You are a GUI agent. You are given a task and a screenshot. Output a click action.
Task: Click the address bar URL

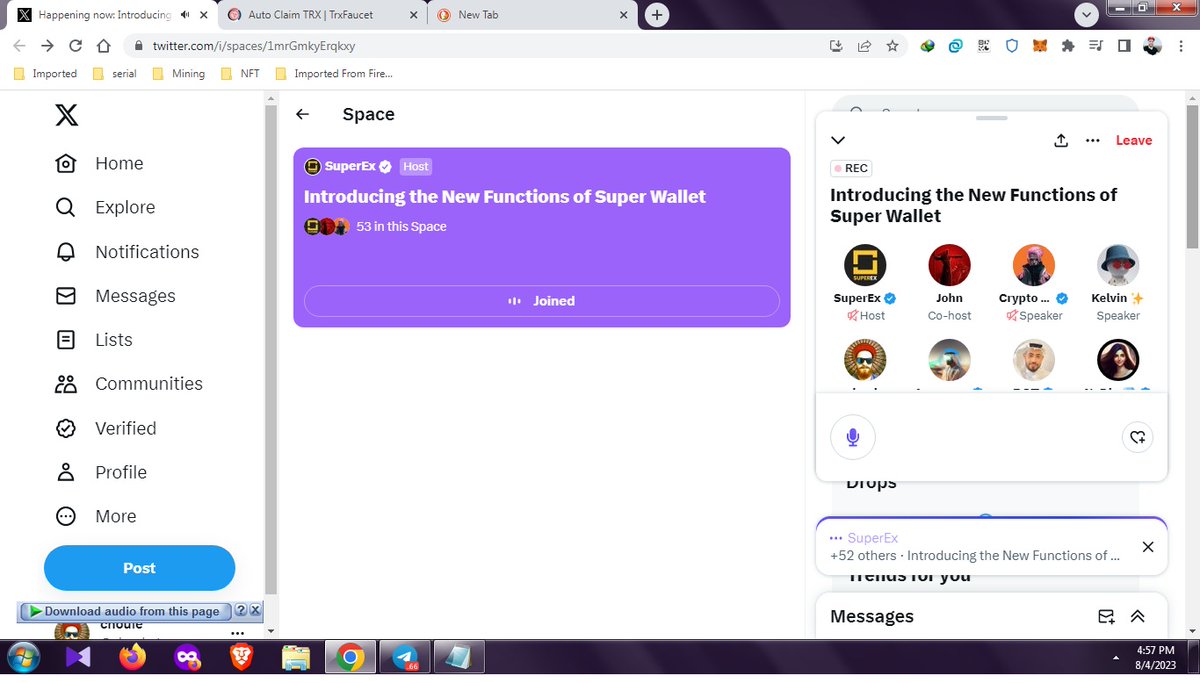click(x=252, y=46)
